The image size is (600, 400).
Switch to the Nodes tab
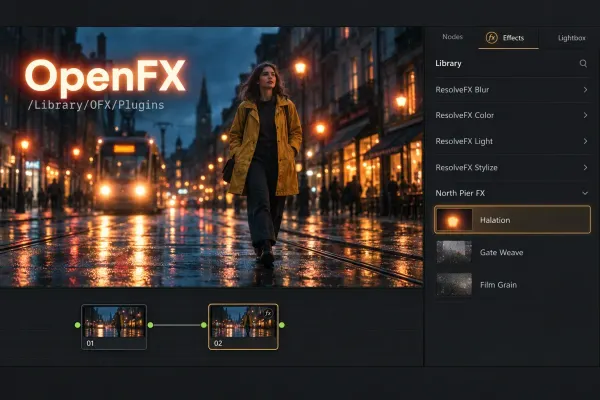pyautogui.click(x=452, y=37)
